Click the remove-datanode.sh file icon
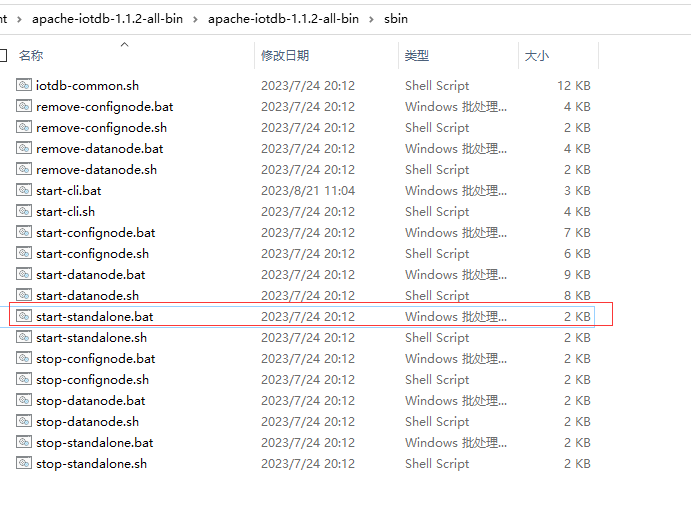 point(24,169)
